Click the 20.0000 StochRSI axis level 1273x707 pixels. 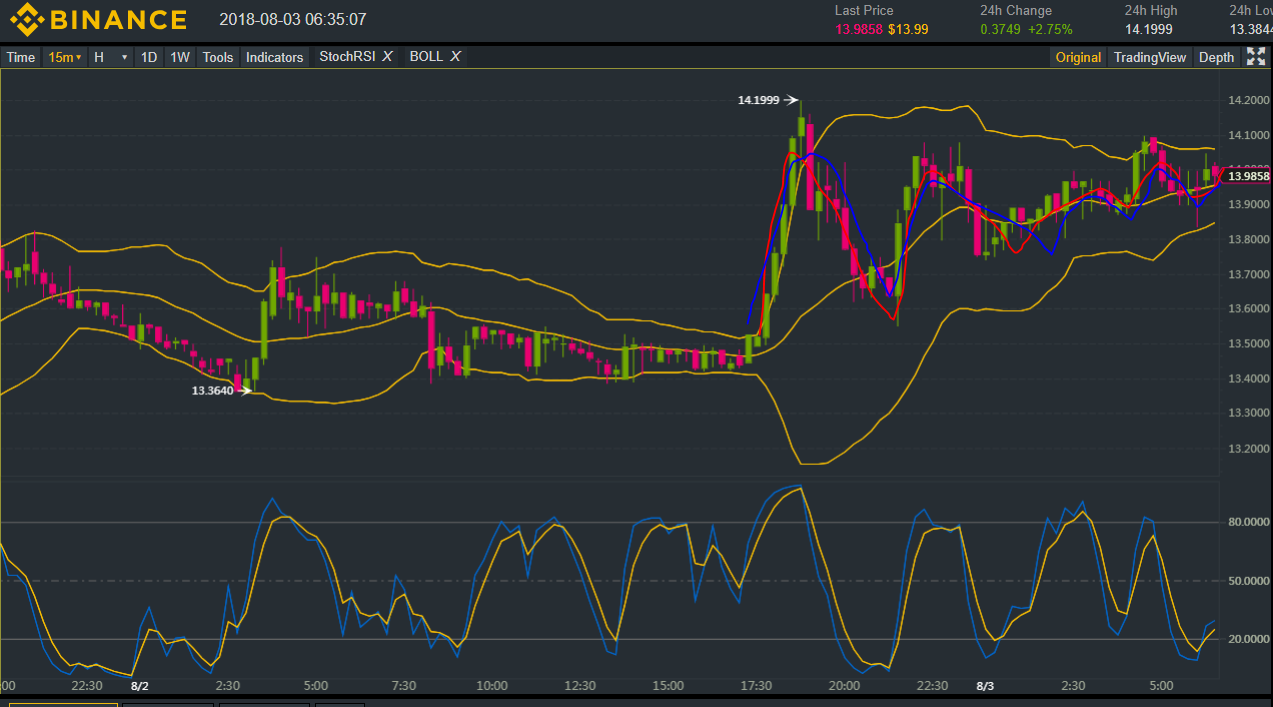pyautogui.click(x=1248, y=639)
